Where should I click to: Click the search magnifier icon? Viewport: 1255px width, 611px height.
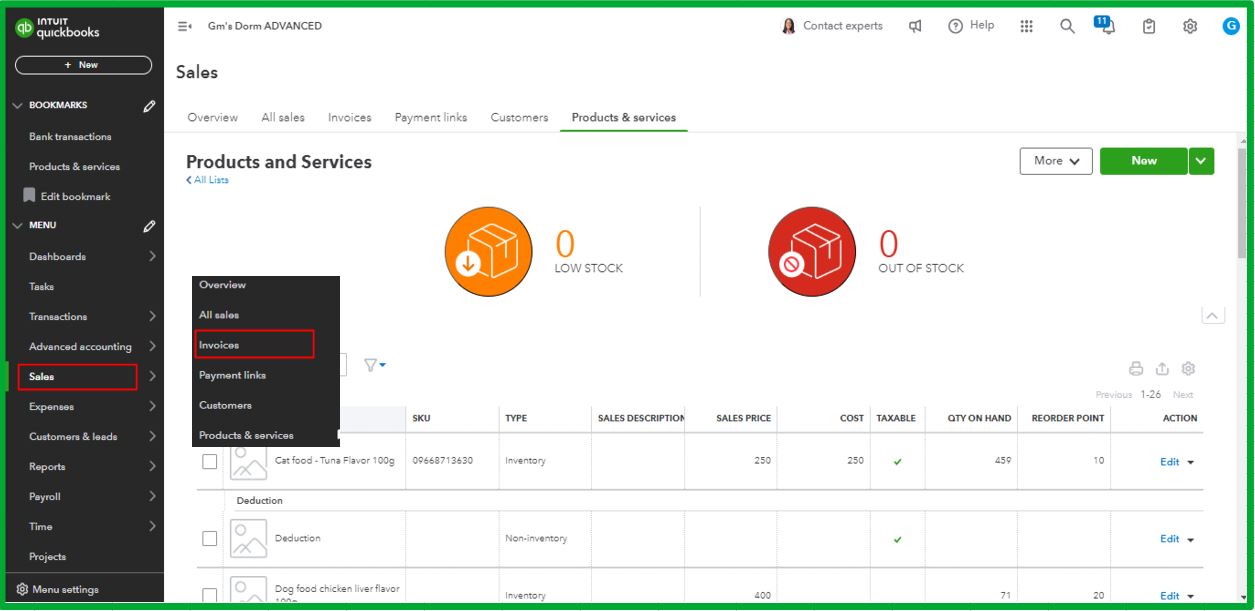[x=1067, y=27]
